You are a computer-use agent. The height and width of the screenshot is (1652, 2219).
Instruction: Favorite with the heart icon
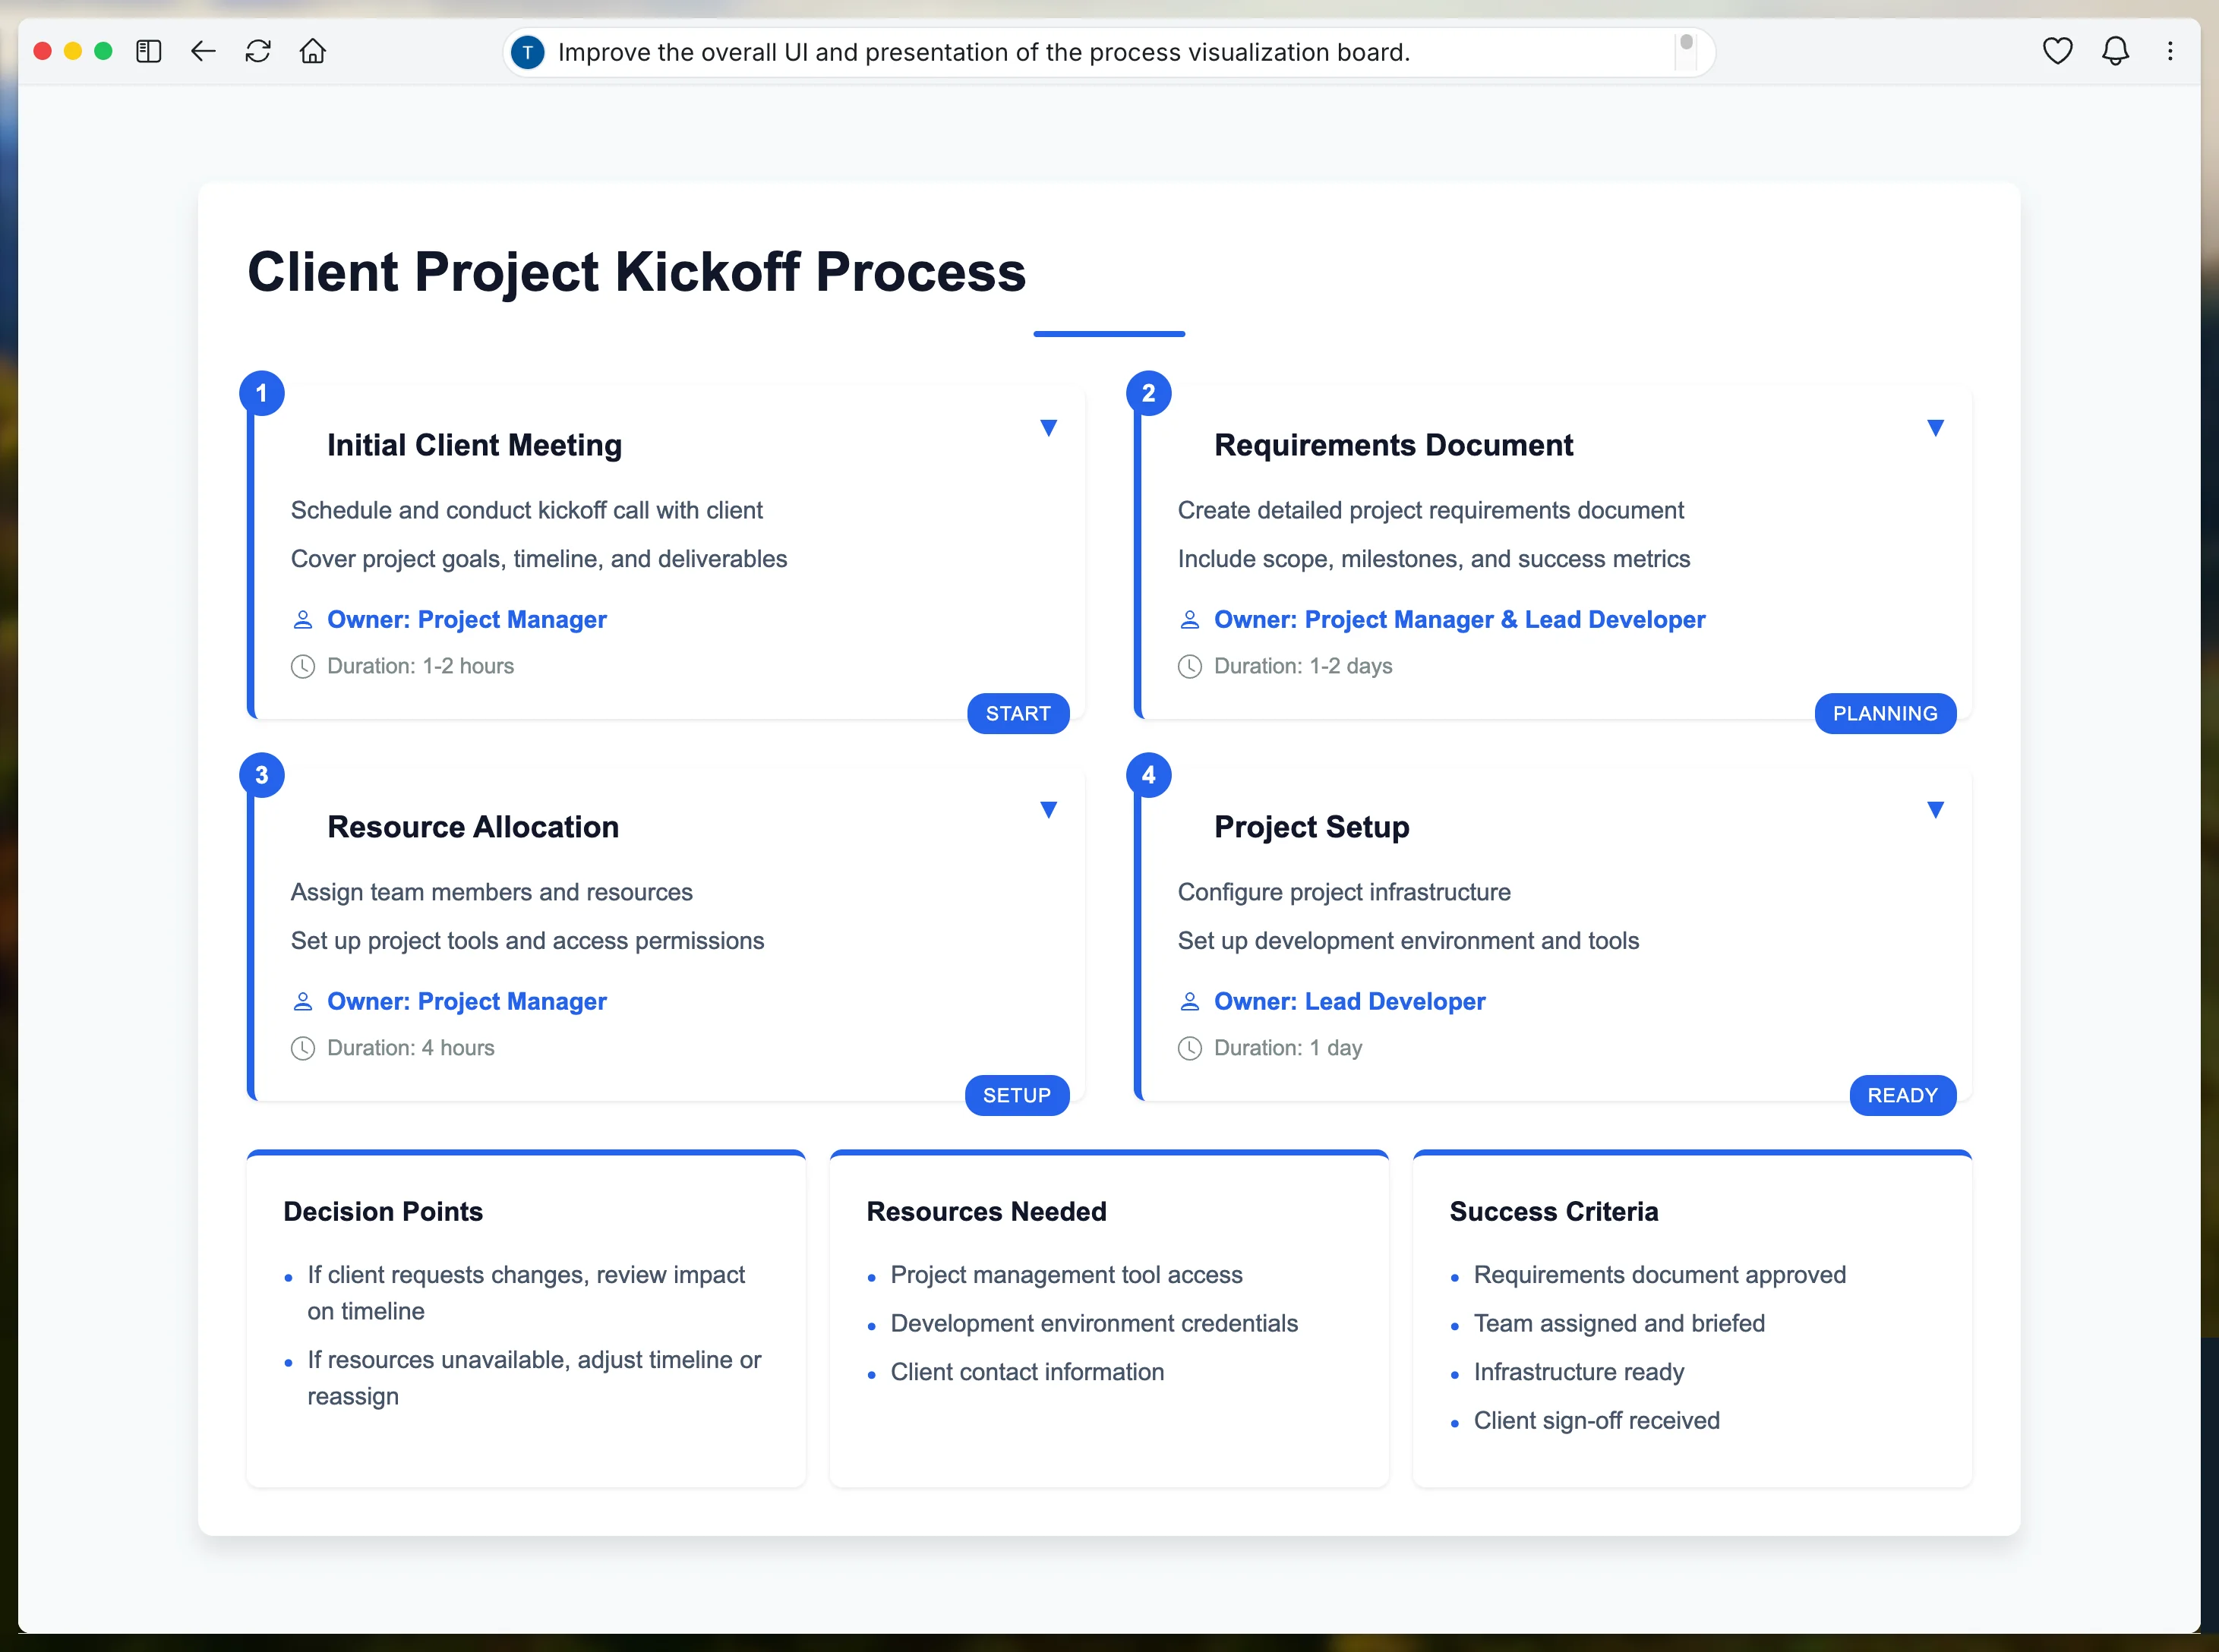pos(2057,51)
